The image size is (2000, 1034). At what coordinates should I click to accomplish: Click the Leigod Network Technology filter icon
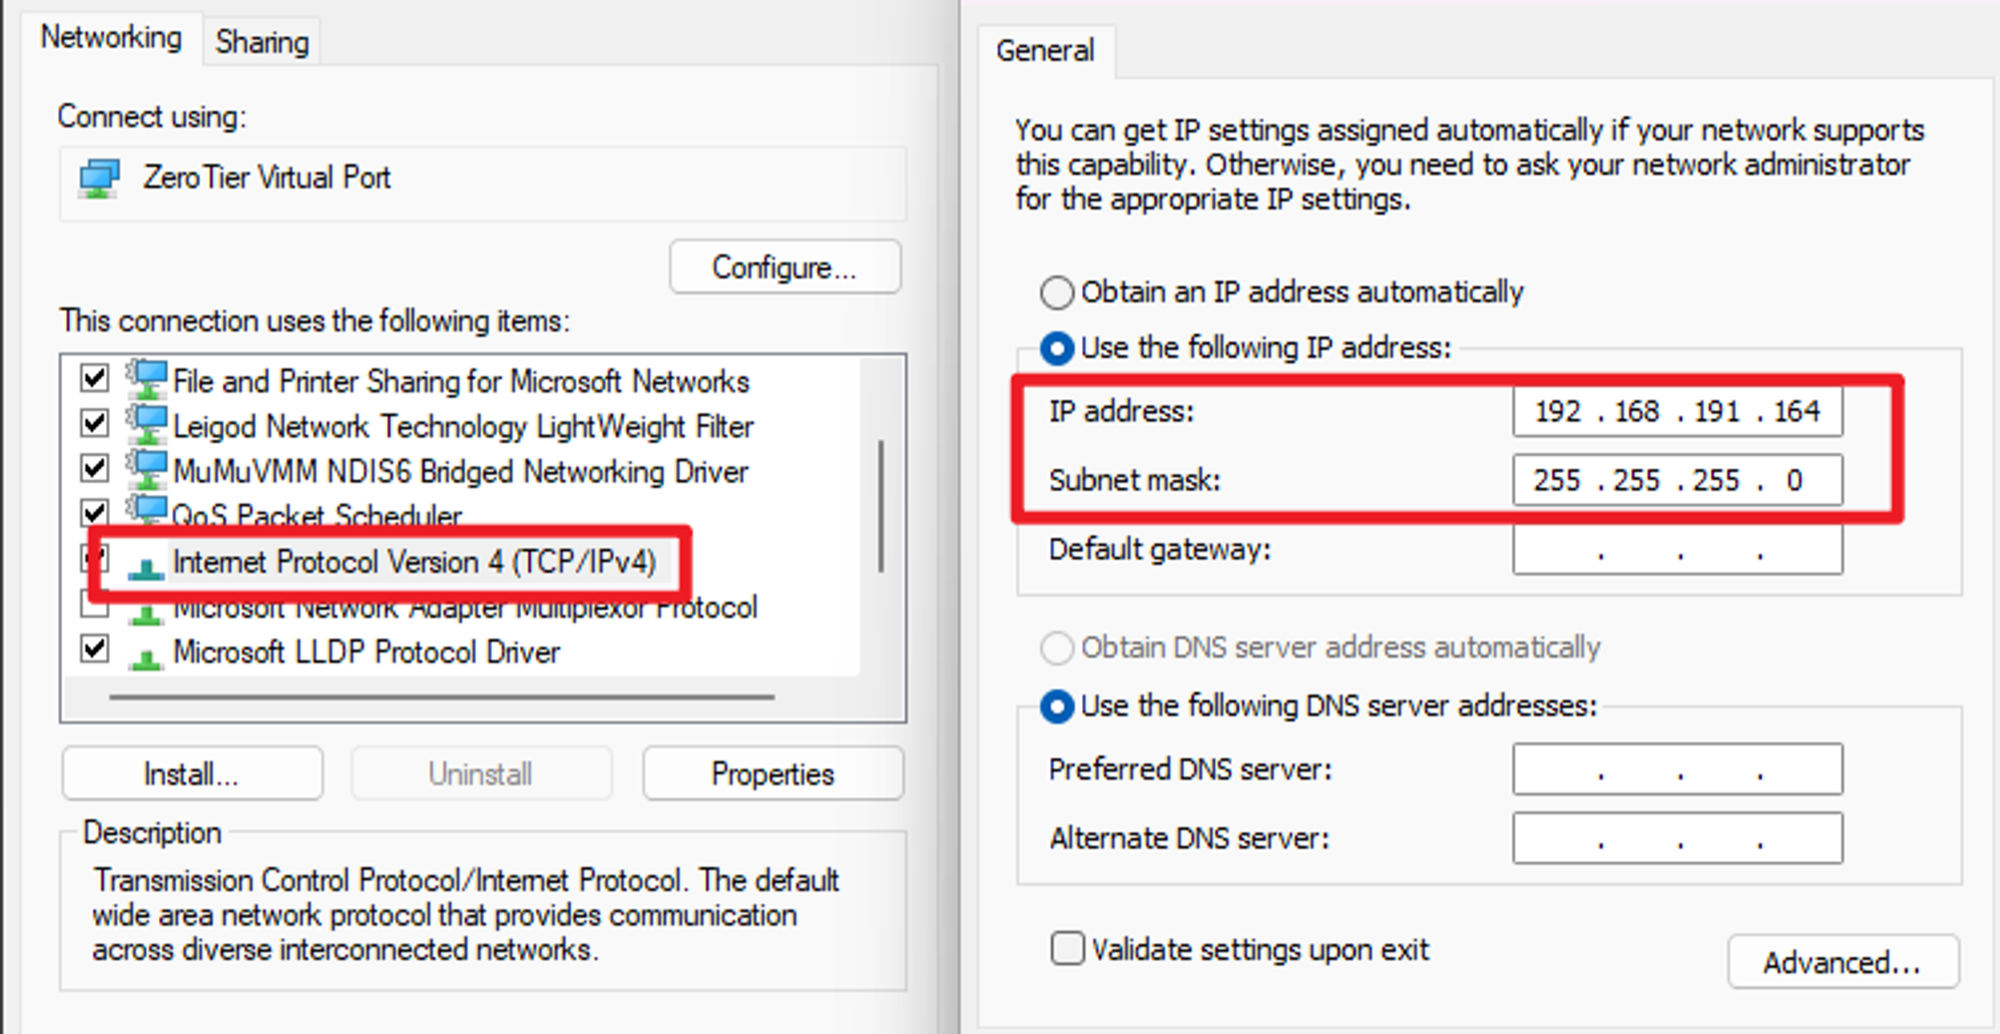[x=148, y=426]
